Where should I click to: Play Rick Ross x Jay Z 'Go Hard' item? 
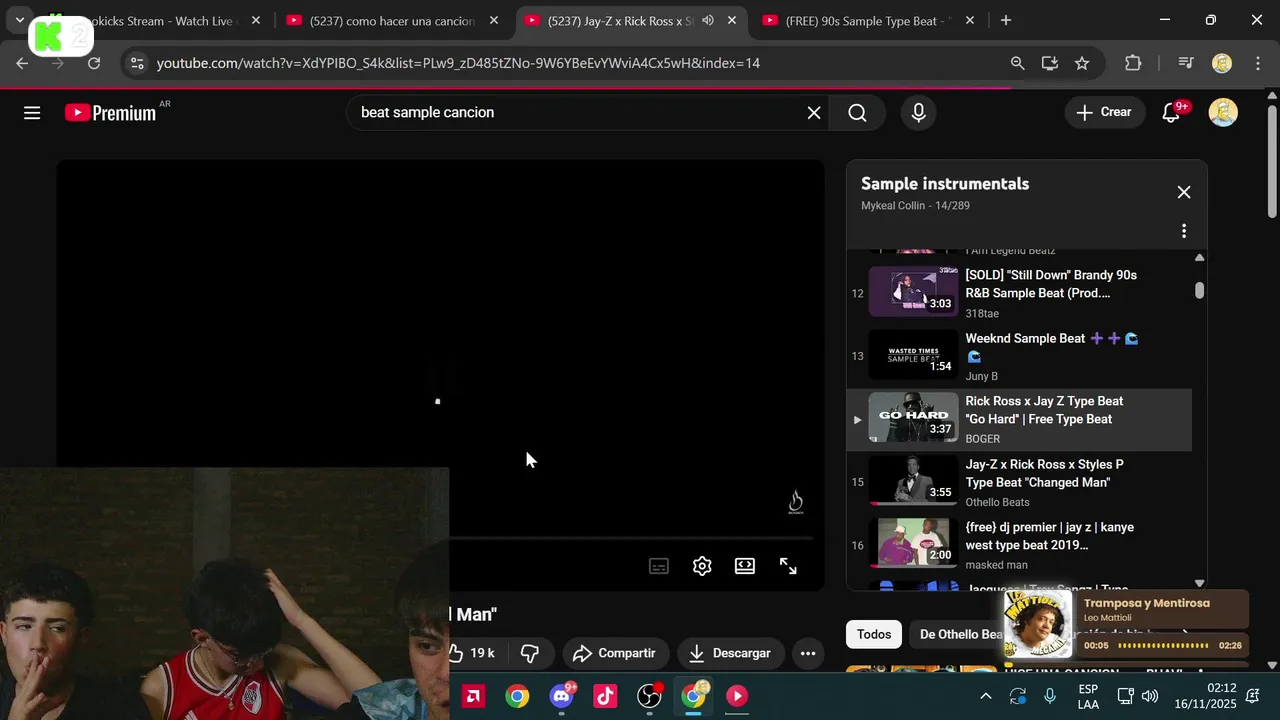pos(1020,419)
